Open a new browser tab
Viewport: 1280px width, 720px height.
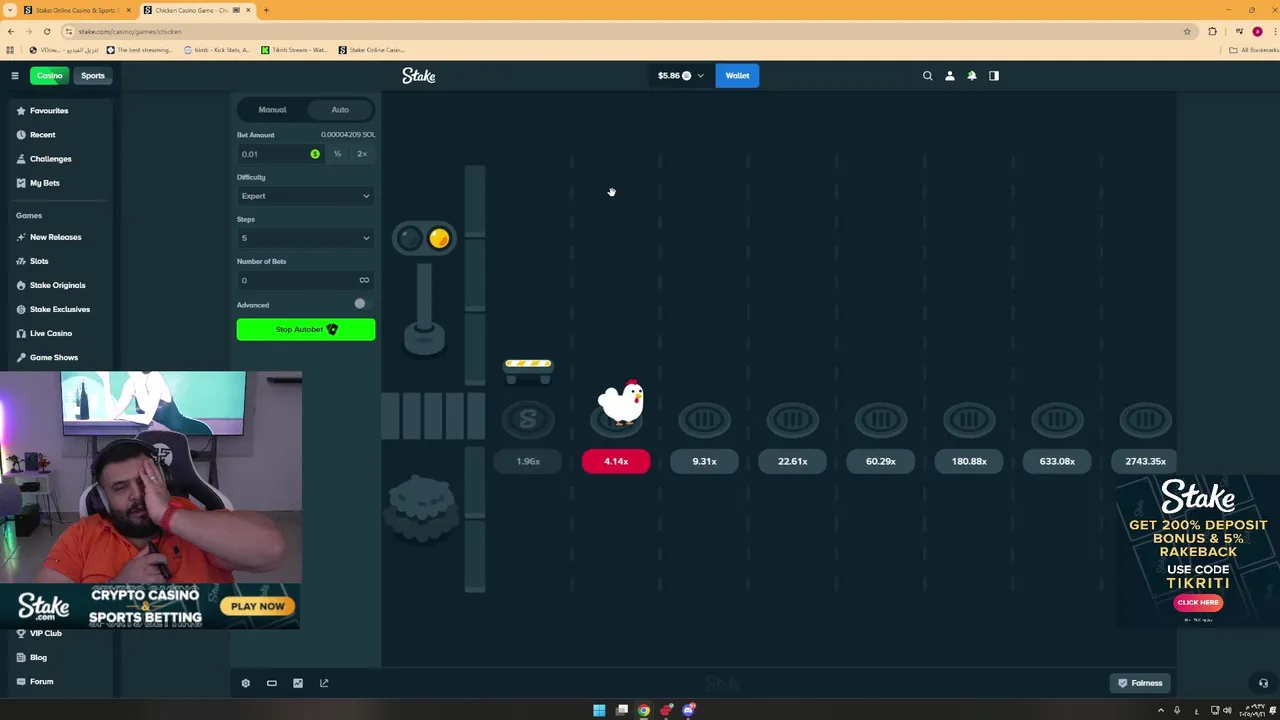point(266,10)
